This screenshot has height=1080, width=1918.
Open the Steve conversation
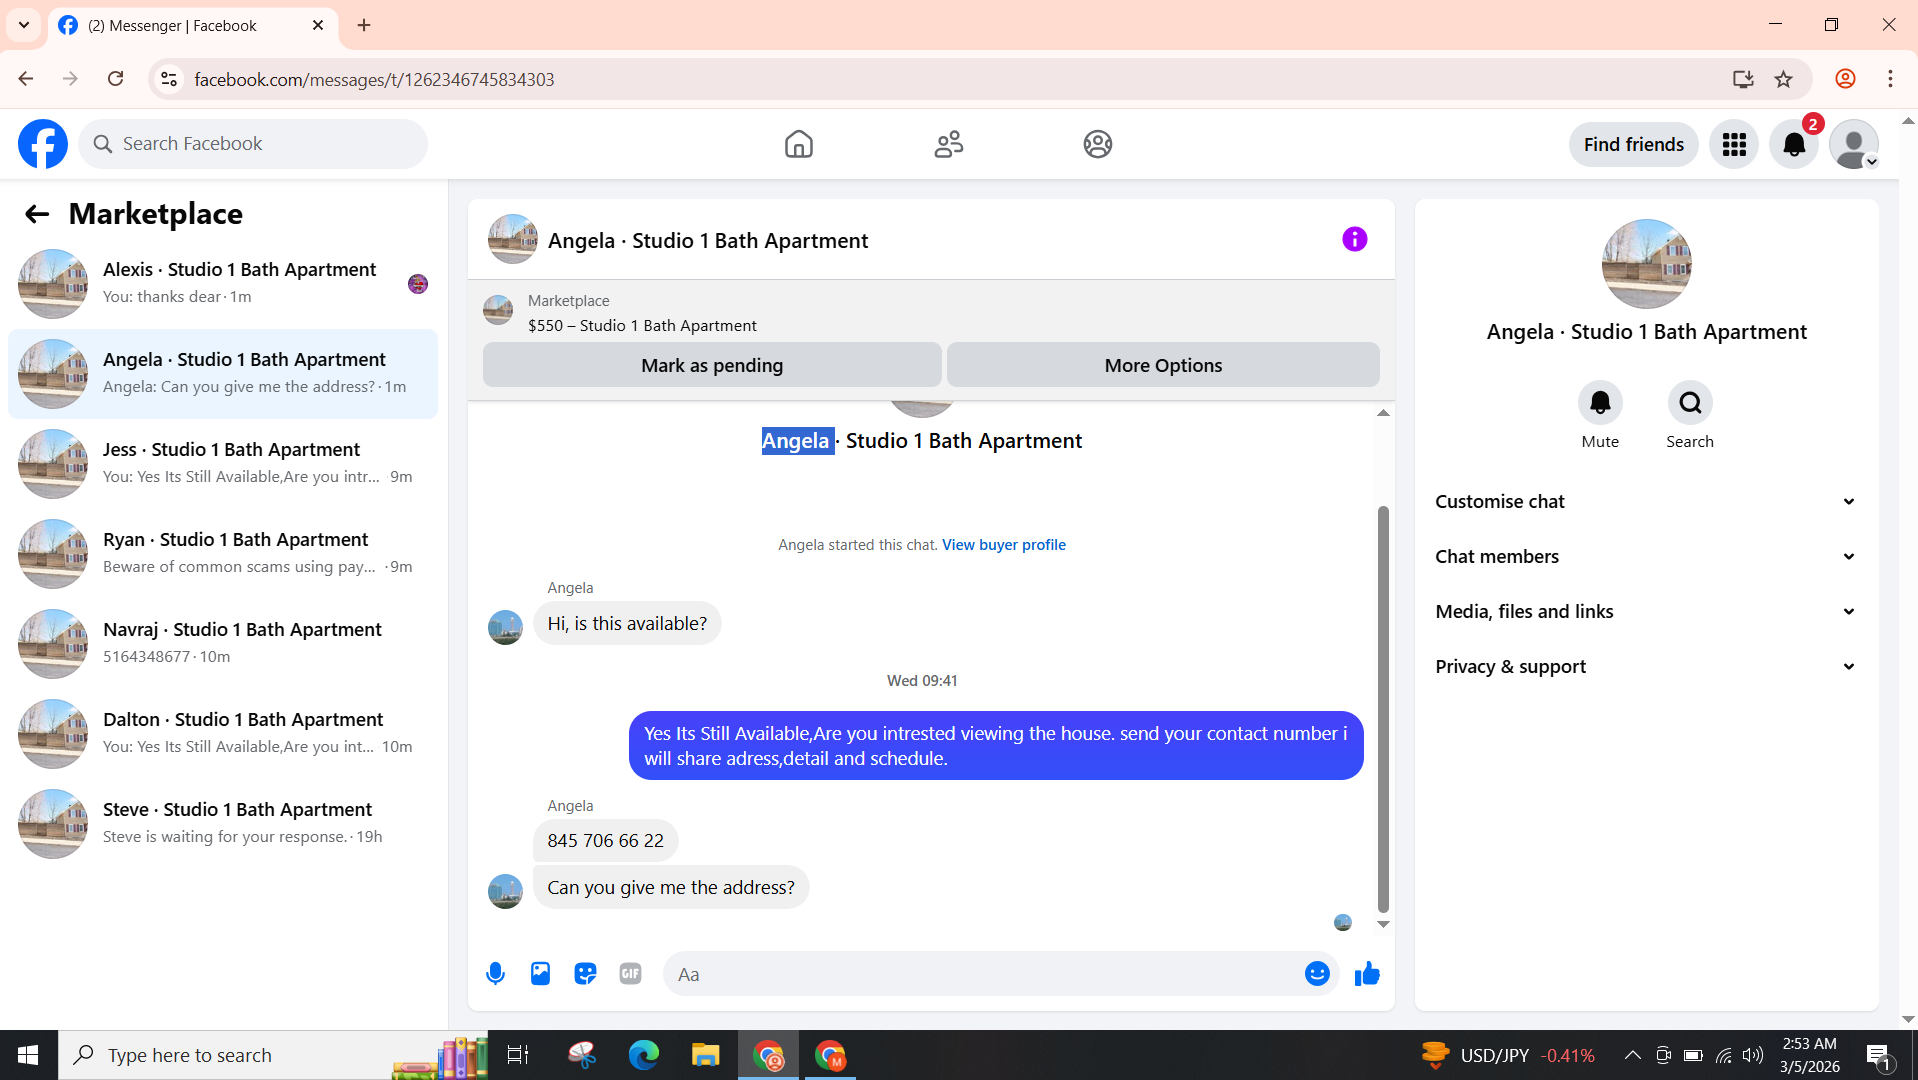(x=223, y=824)
